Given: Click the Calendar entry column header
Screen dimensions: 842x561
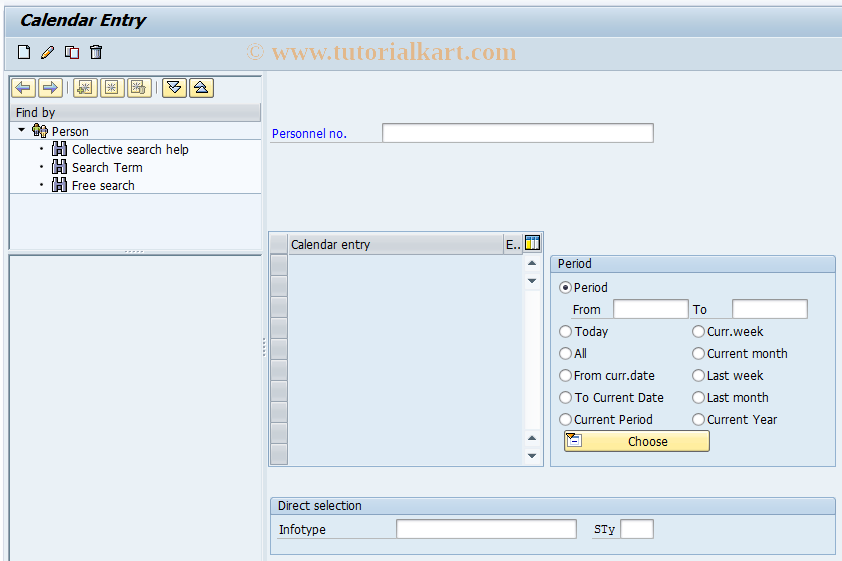Looking at the screenshot, I should click(396, 244).
